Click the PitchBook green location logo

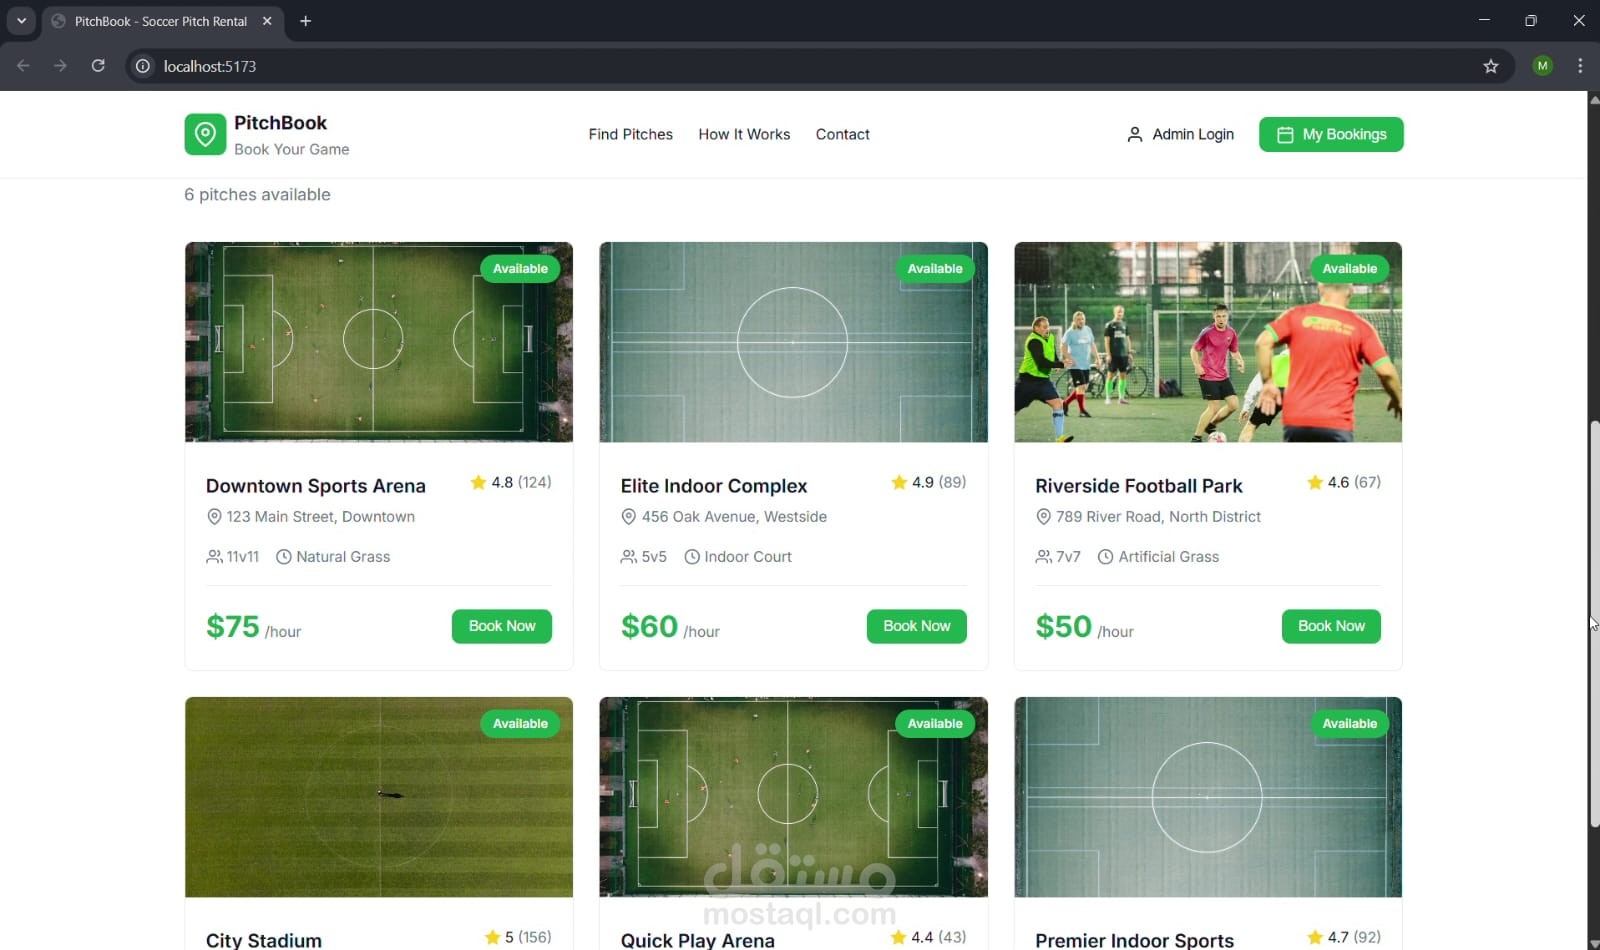205,134
